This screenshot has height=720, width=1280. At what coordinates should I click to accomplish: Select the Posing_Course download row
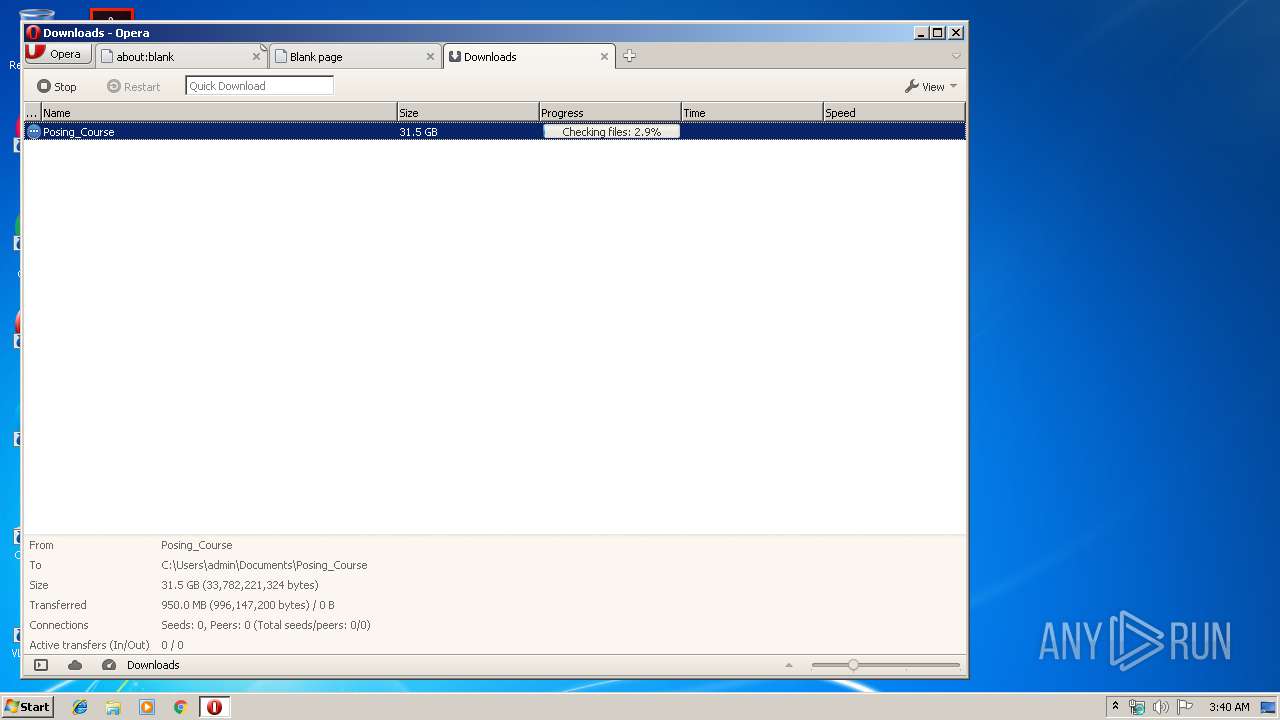[495, 131]
